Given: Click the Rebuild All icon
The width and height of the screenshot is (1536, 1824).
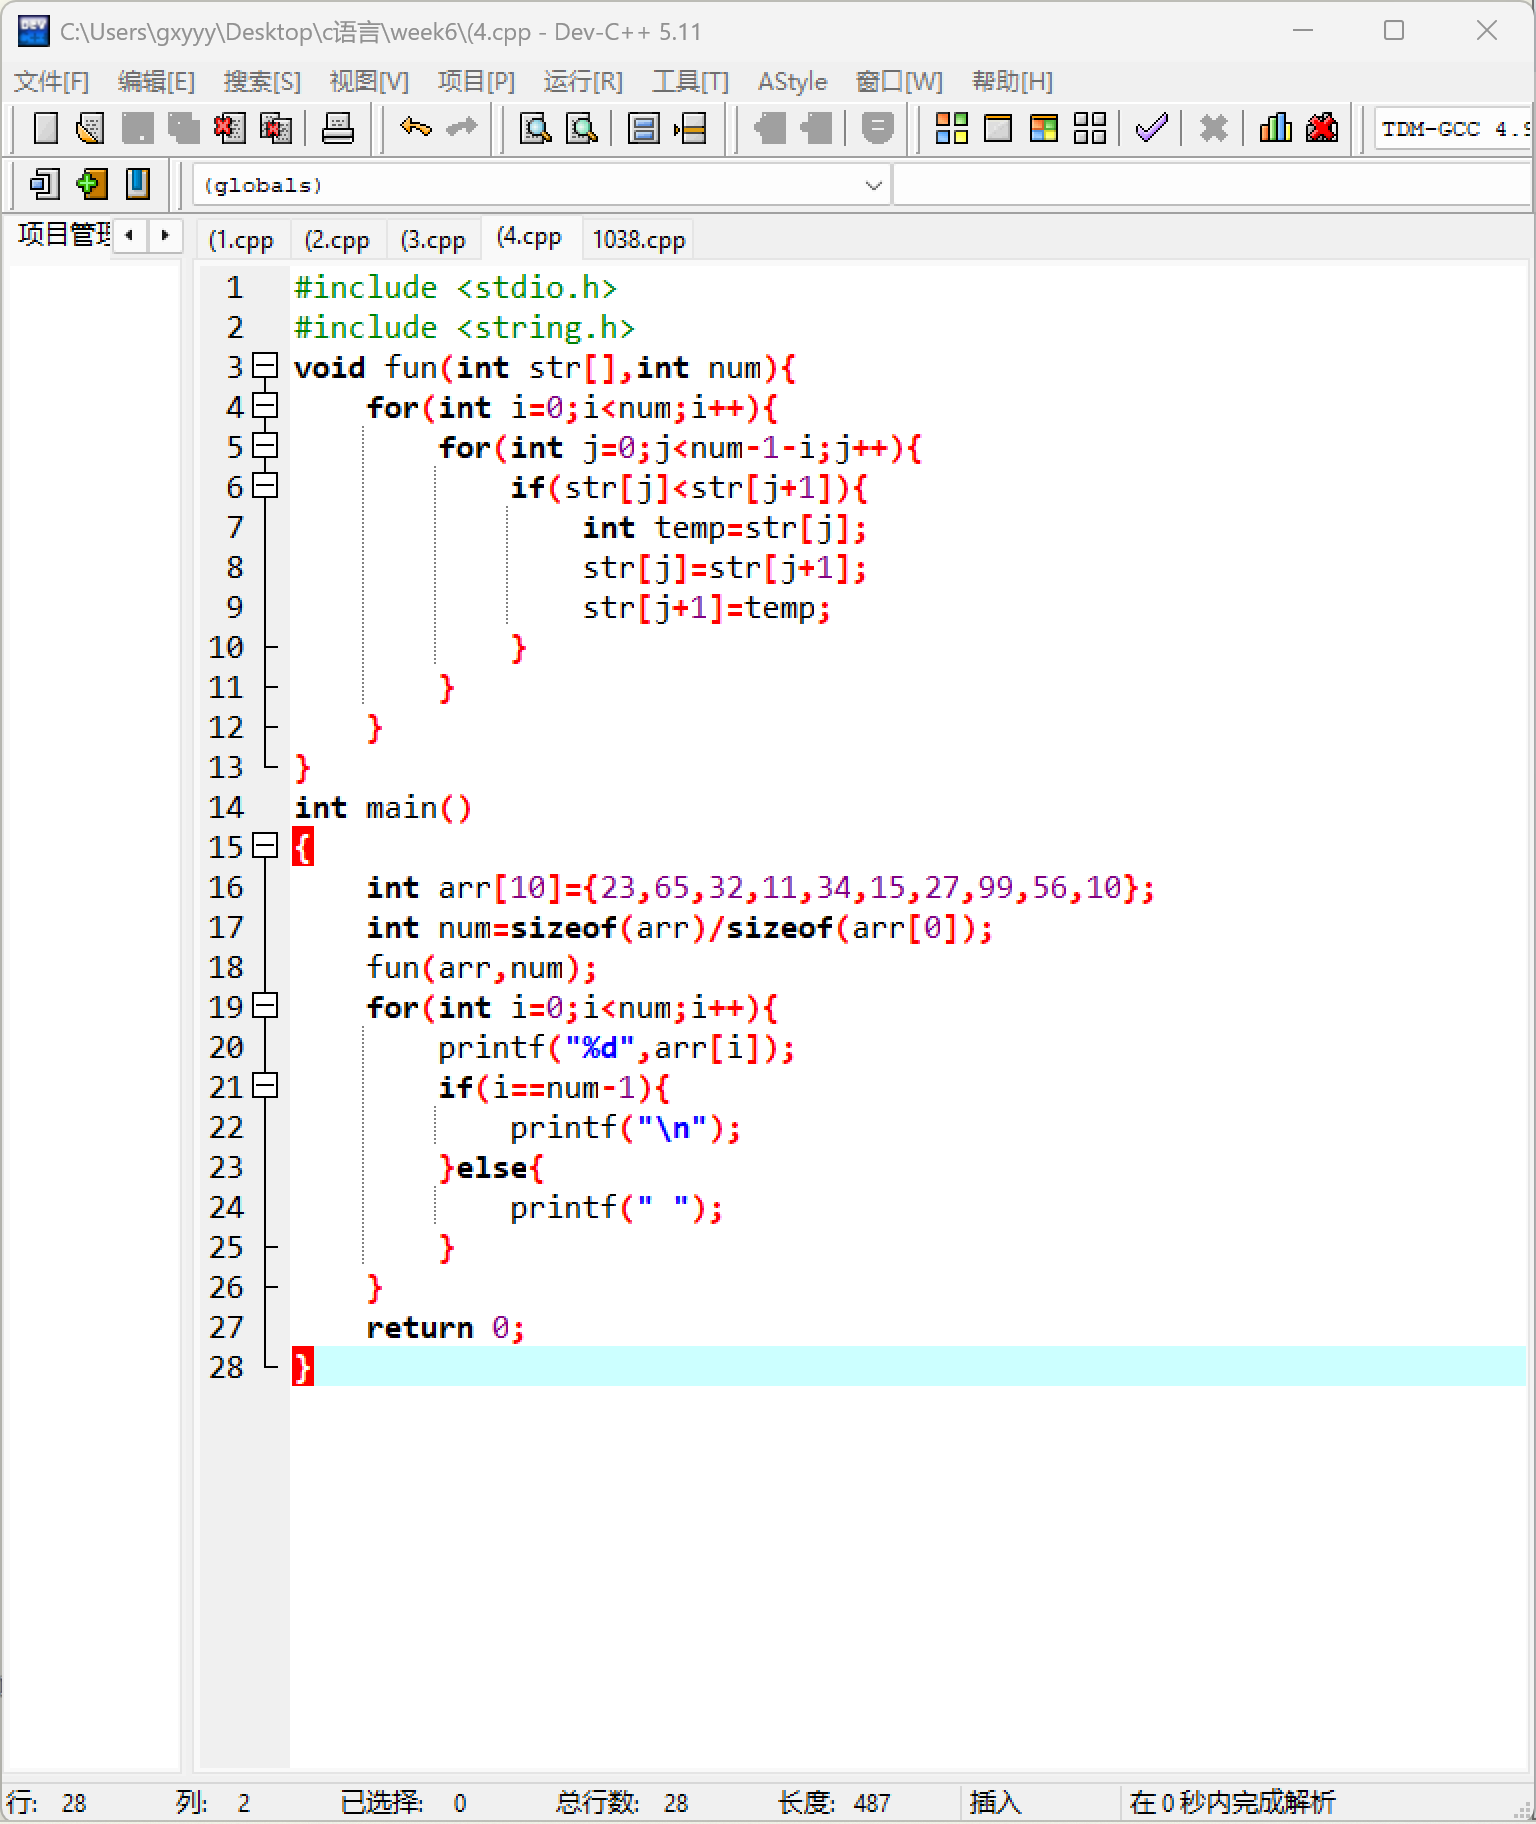Looking at the screenshot, I should [x=1089, y=128].
